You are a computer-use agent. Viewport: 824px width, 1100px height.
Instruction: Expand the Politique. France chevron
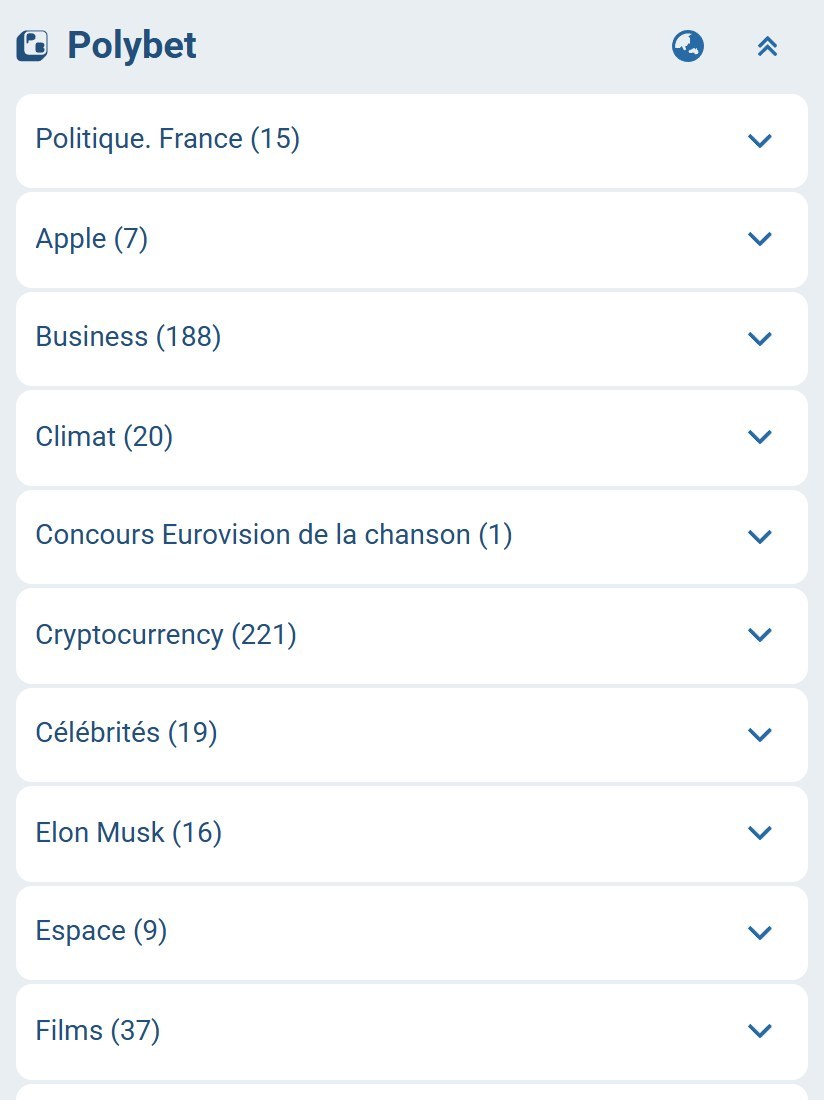[759, 140]
